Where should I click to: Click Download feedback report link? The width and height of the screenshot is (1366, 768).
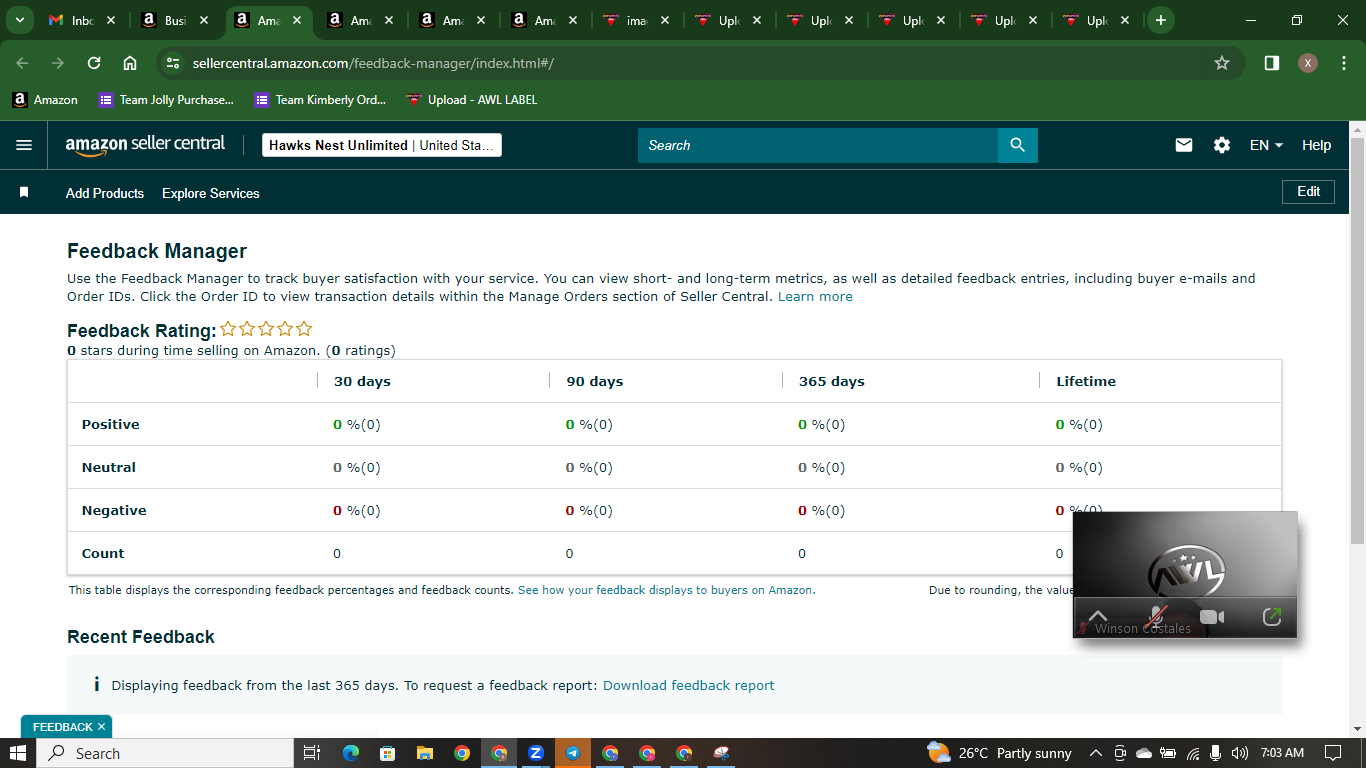point(689,685)
